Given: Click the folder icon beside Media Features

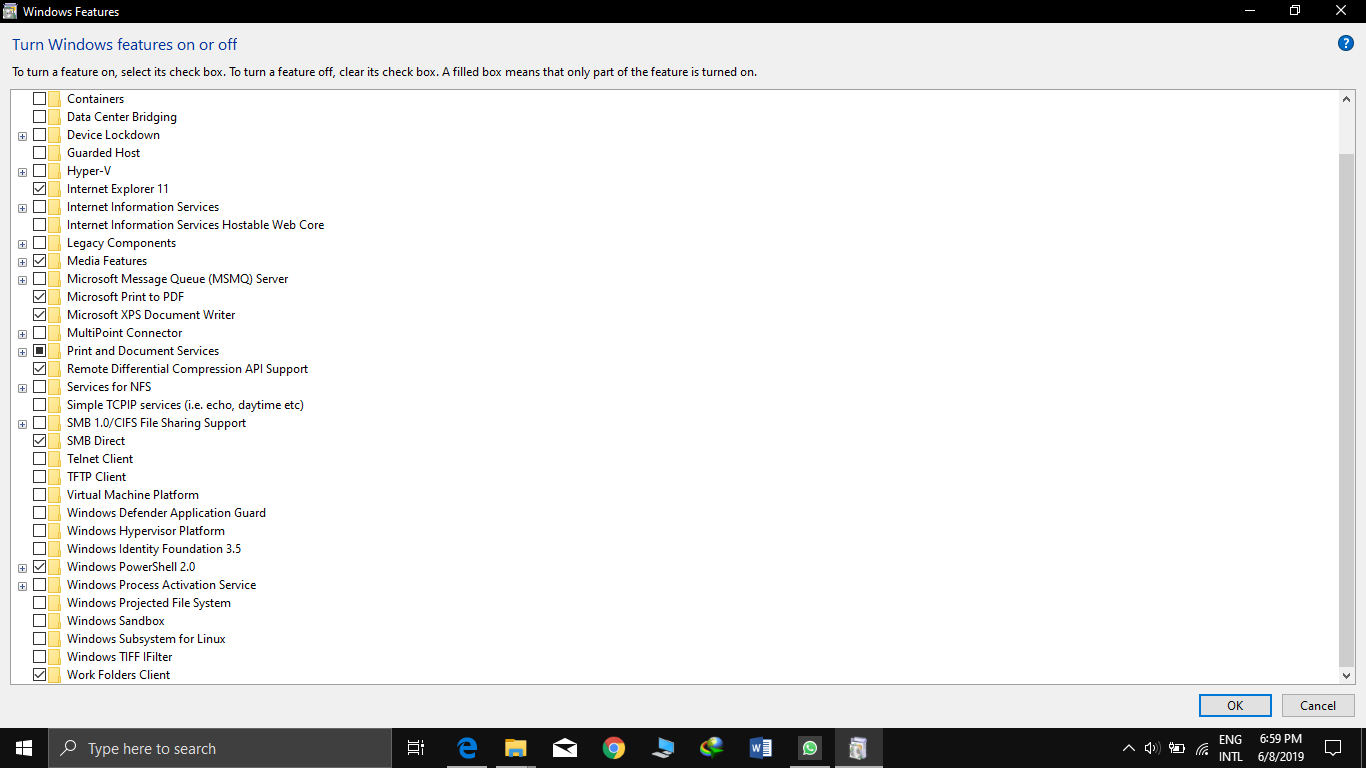Looking at the screenshot, I should pyautogui.click(x=55, y=261).
